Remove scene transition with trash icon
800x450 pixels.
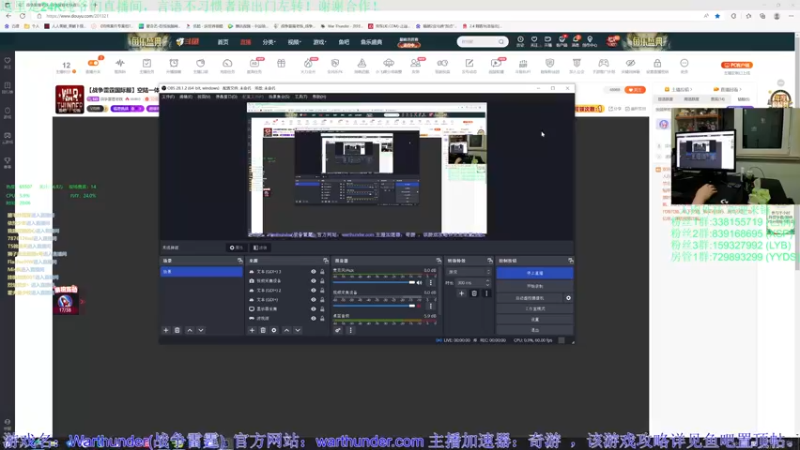(474, 293)
